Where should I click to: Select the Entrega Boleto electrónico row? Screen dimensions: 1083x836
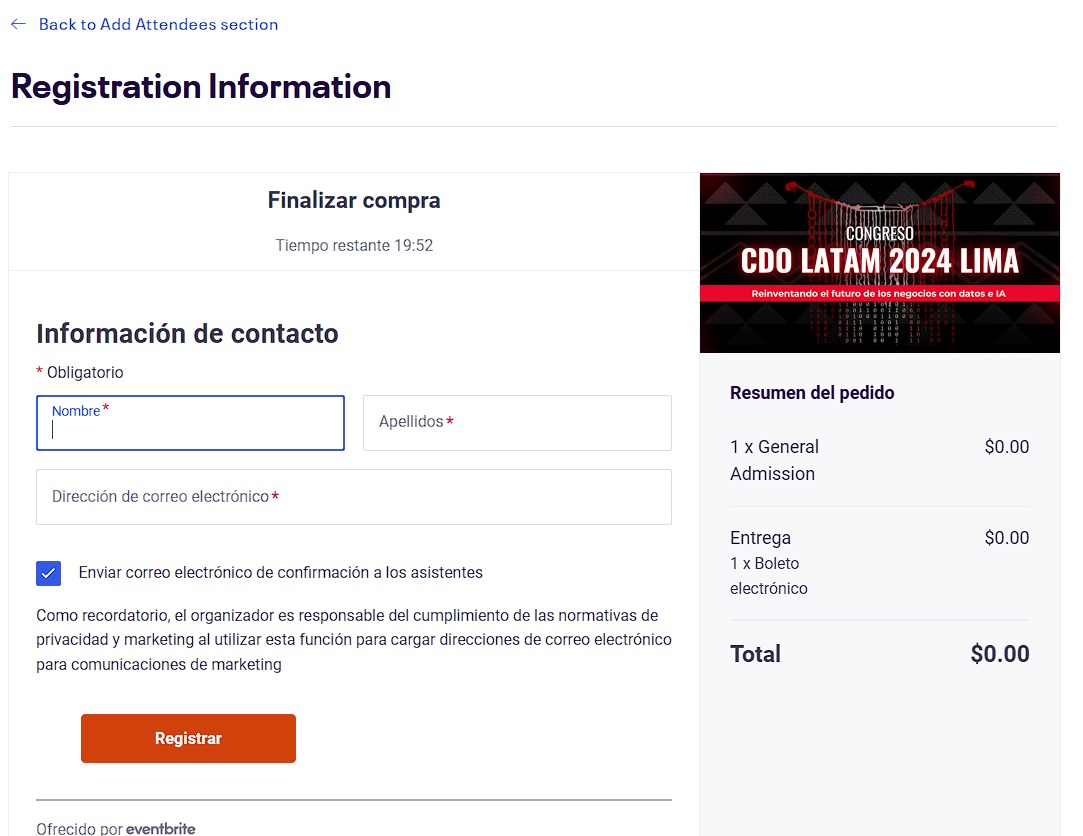(879, 562)
